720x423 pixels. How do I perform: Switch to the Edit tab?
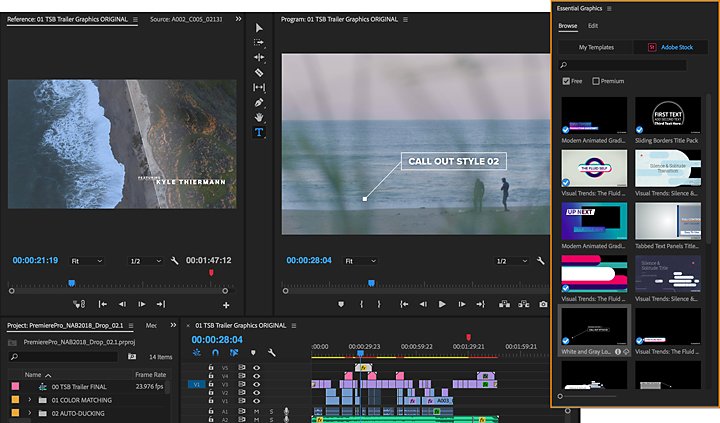(593, 26)
